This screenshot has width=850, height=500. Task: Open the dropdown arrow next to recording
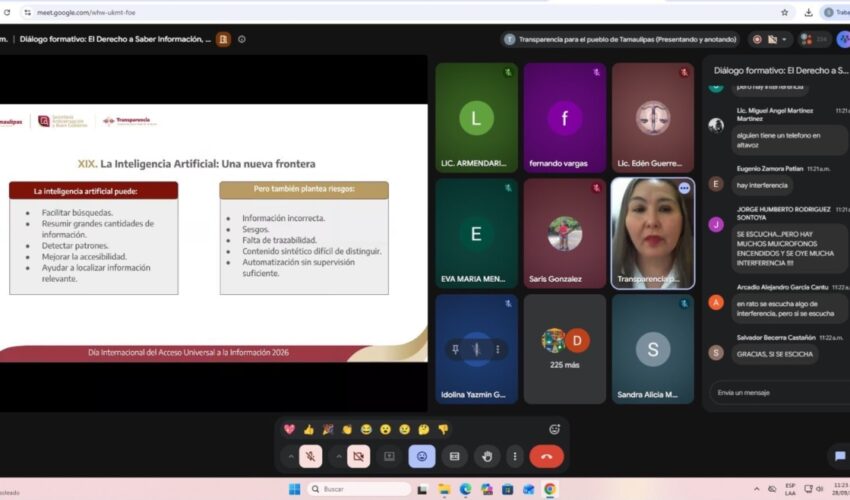click(784, 39)
